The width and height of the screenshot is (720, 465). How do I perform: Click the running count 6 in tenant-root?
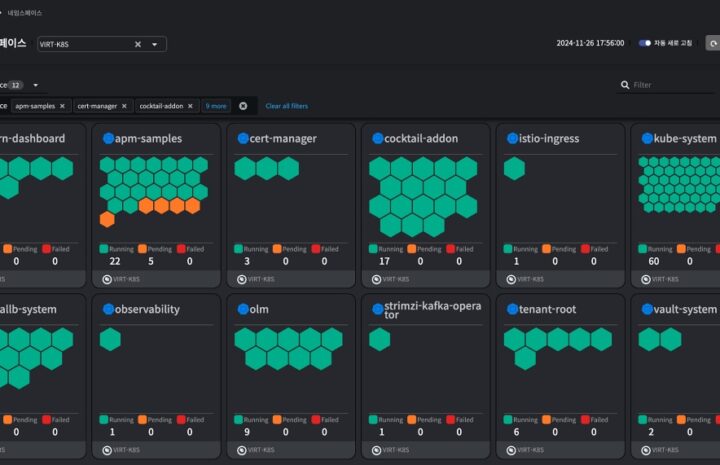coord(517,432)
